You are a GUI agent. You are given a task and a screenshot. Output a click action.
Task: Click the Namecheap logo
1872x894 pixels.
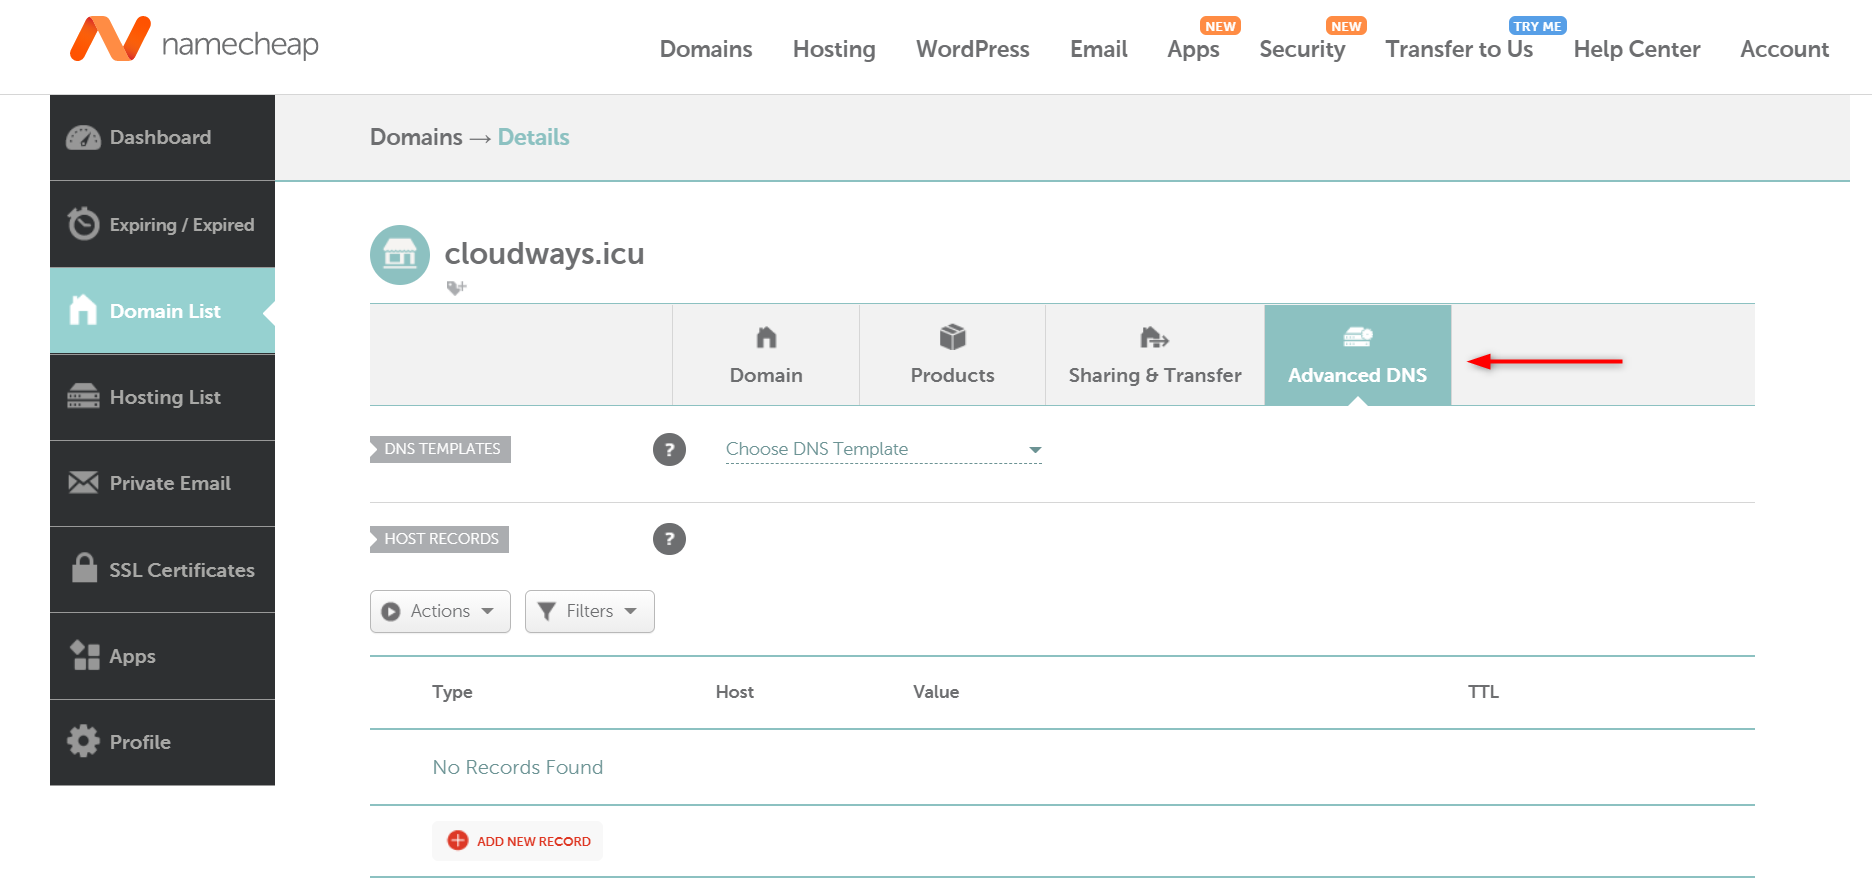click(194, 40)
